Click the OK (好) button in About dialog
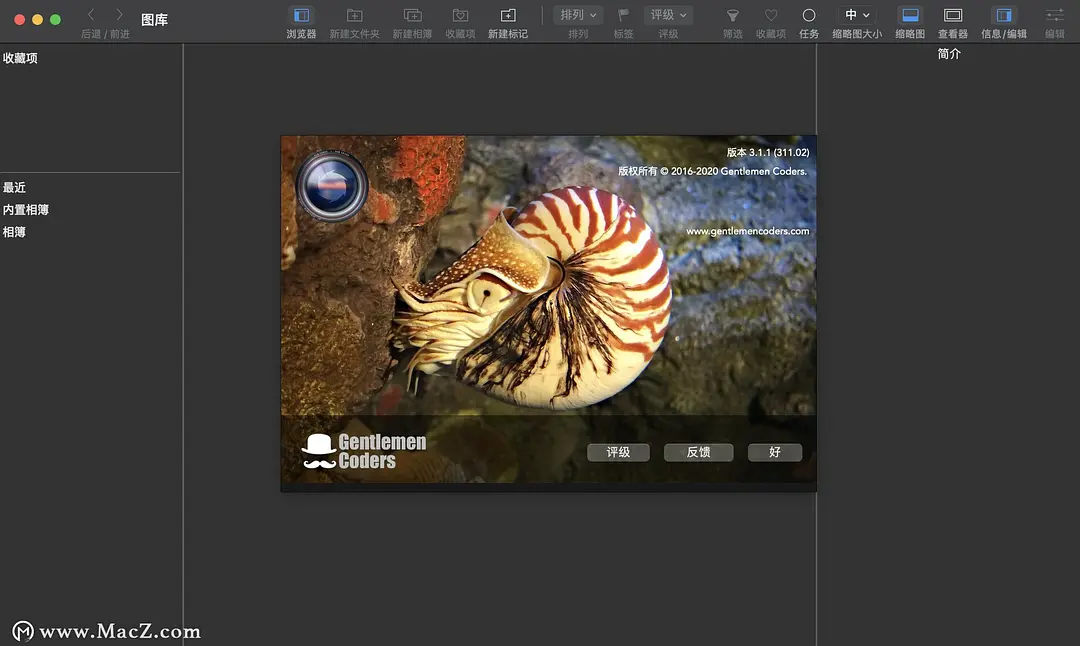 point(775,452)
